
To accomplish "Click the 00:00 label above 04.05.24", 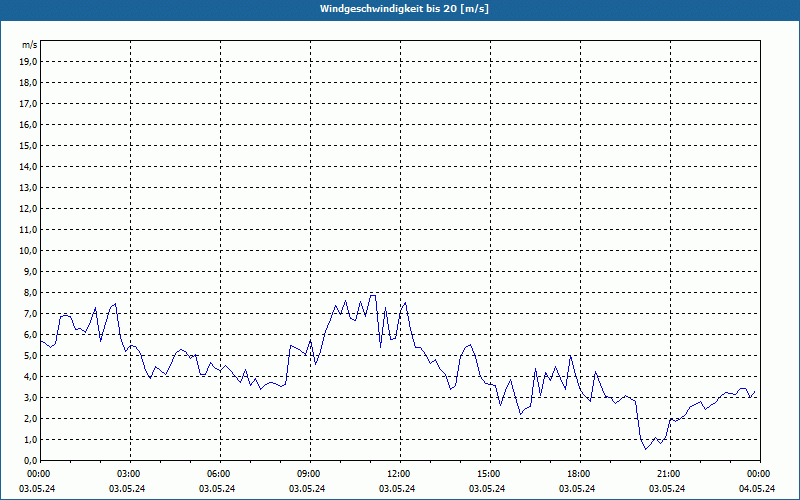I will click(760, 474).
